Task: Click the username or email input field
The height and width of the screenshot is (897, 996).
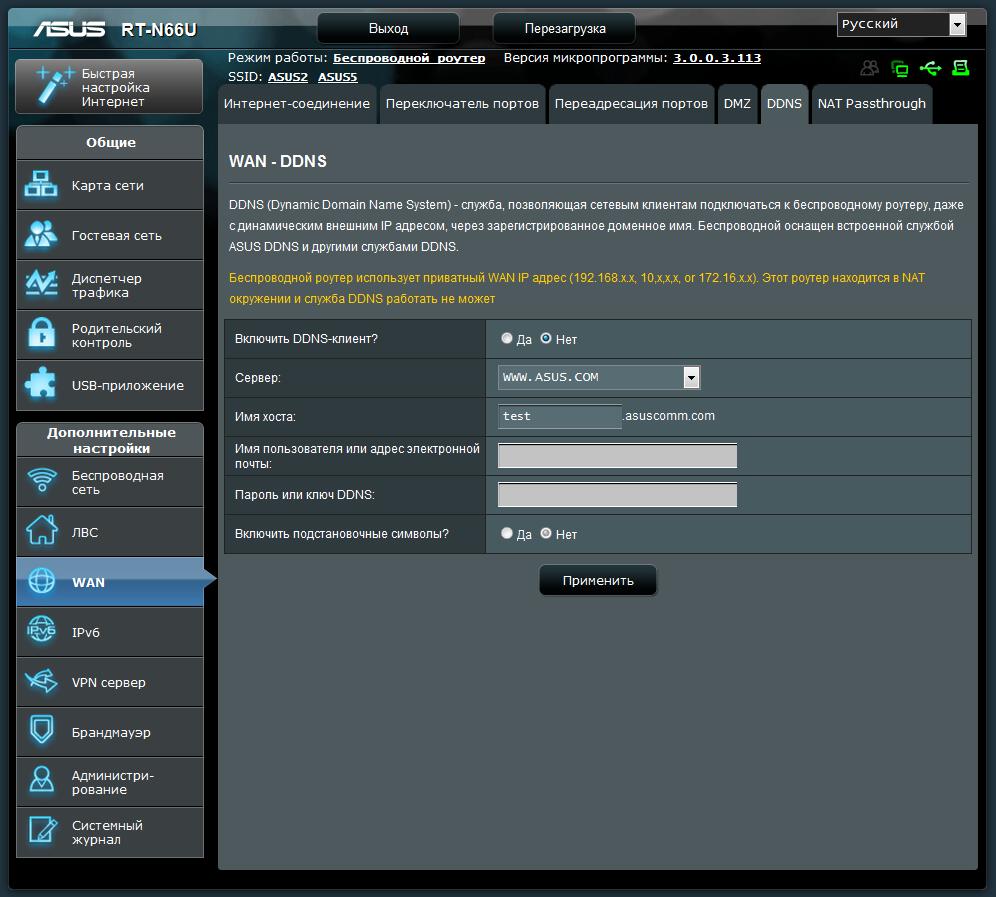Action: click(617, 455)
